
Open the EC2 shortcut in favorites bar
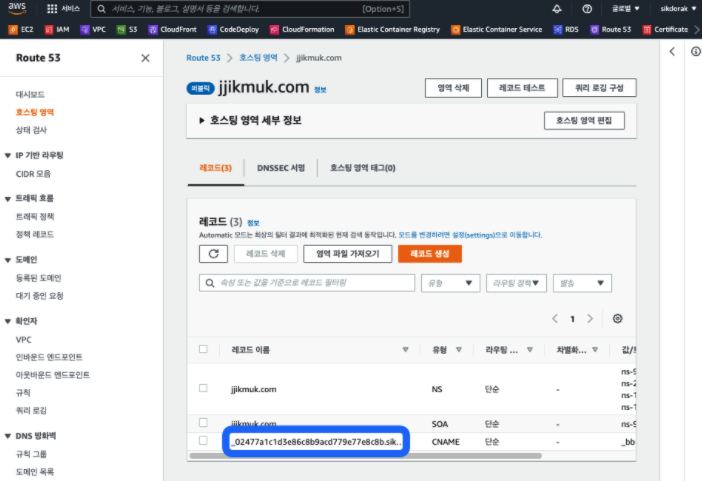[x=21, y=30]
